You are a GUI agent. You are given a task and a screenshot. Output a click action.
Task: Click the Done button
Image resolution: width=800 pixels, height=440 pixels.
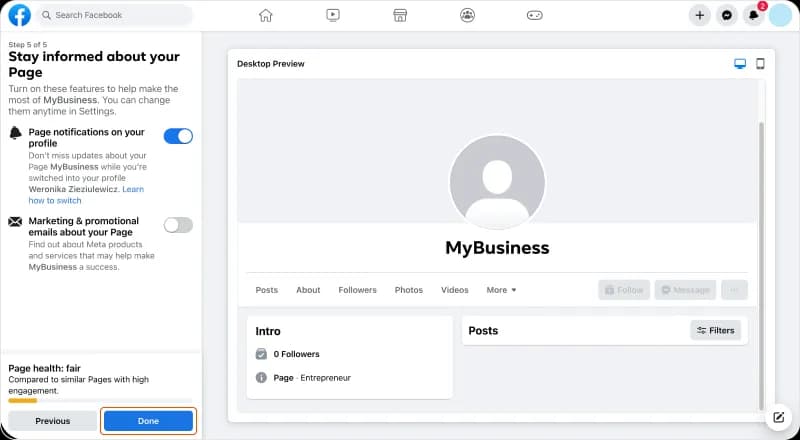pyautogui.click(x=148, y=421)
